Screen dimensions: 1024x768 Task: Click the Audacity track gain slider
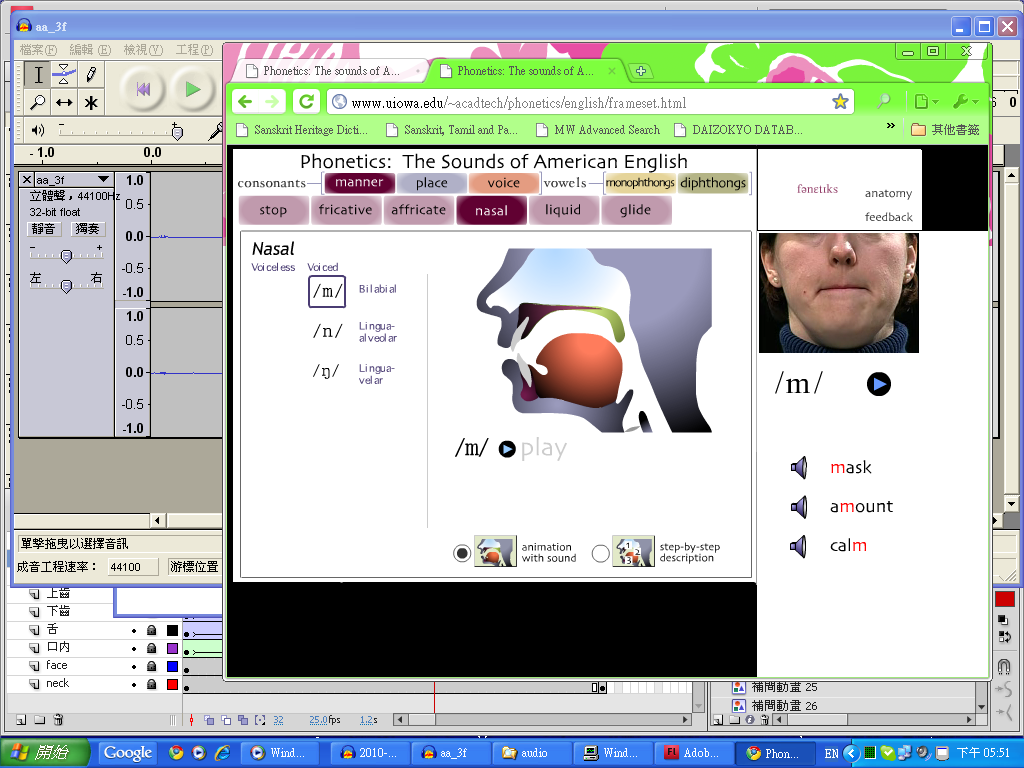[66, 256]
